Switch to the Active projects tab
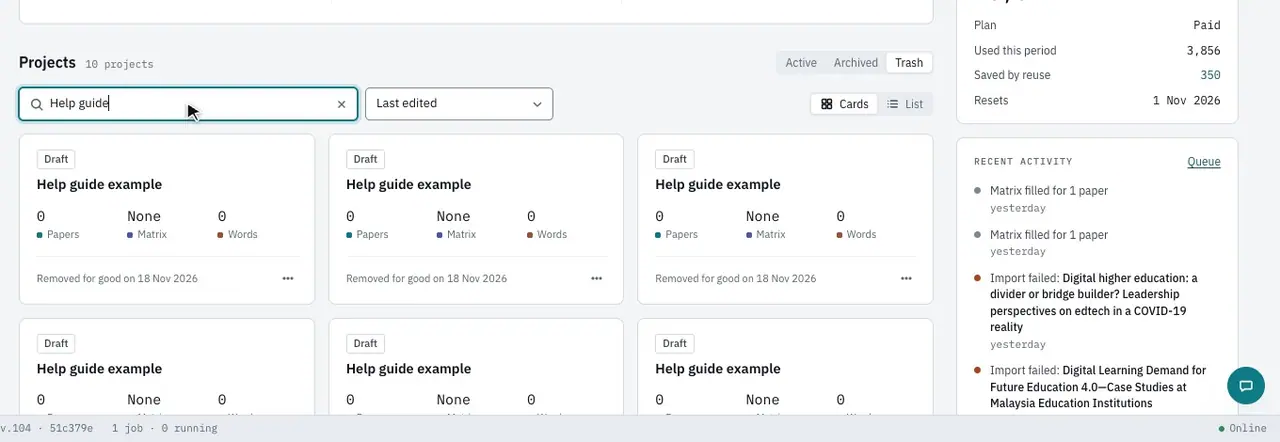The height and width of the screenshot is (442, 1280). [x=801, y=63]
